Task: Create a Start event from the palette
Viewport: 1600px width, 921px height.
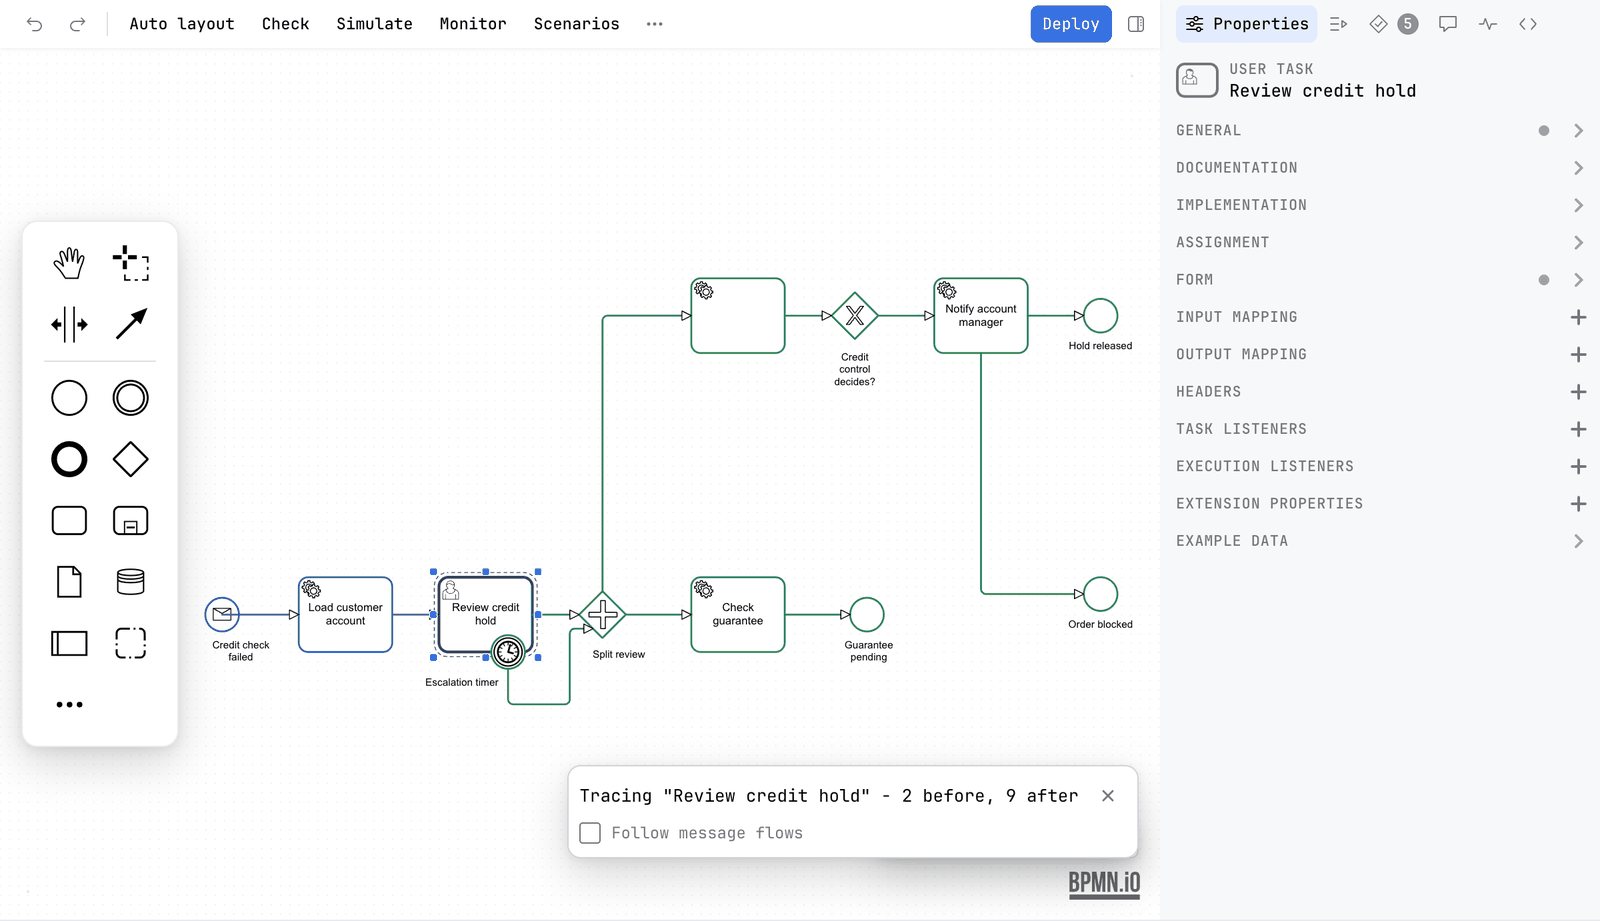Action: (69, 398)
